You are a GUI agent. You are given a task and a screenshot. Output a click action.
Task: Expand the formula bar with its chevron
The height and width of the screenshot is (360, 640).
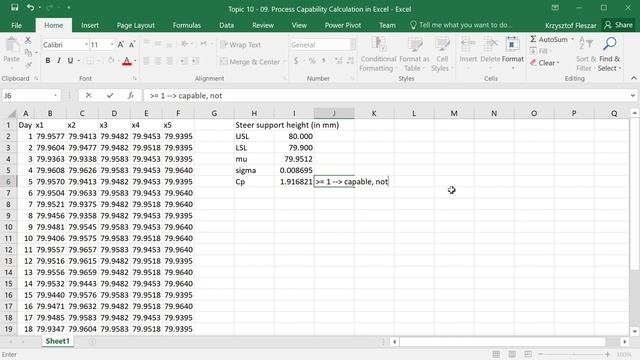[x=632, y=96]
